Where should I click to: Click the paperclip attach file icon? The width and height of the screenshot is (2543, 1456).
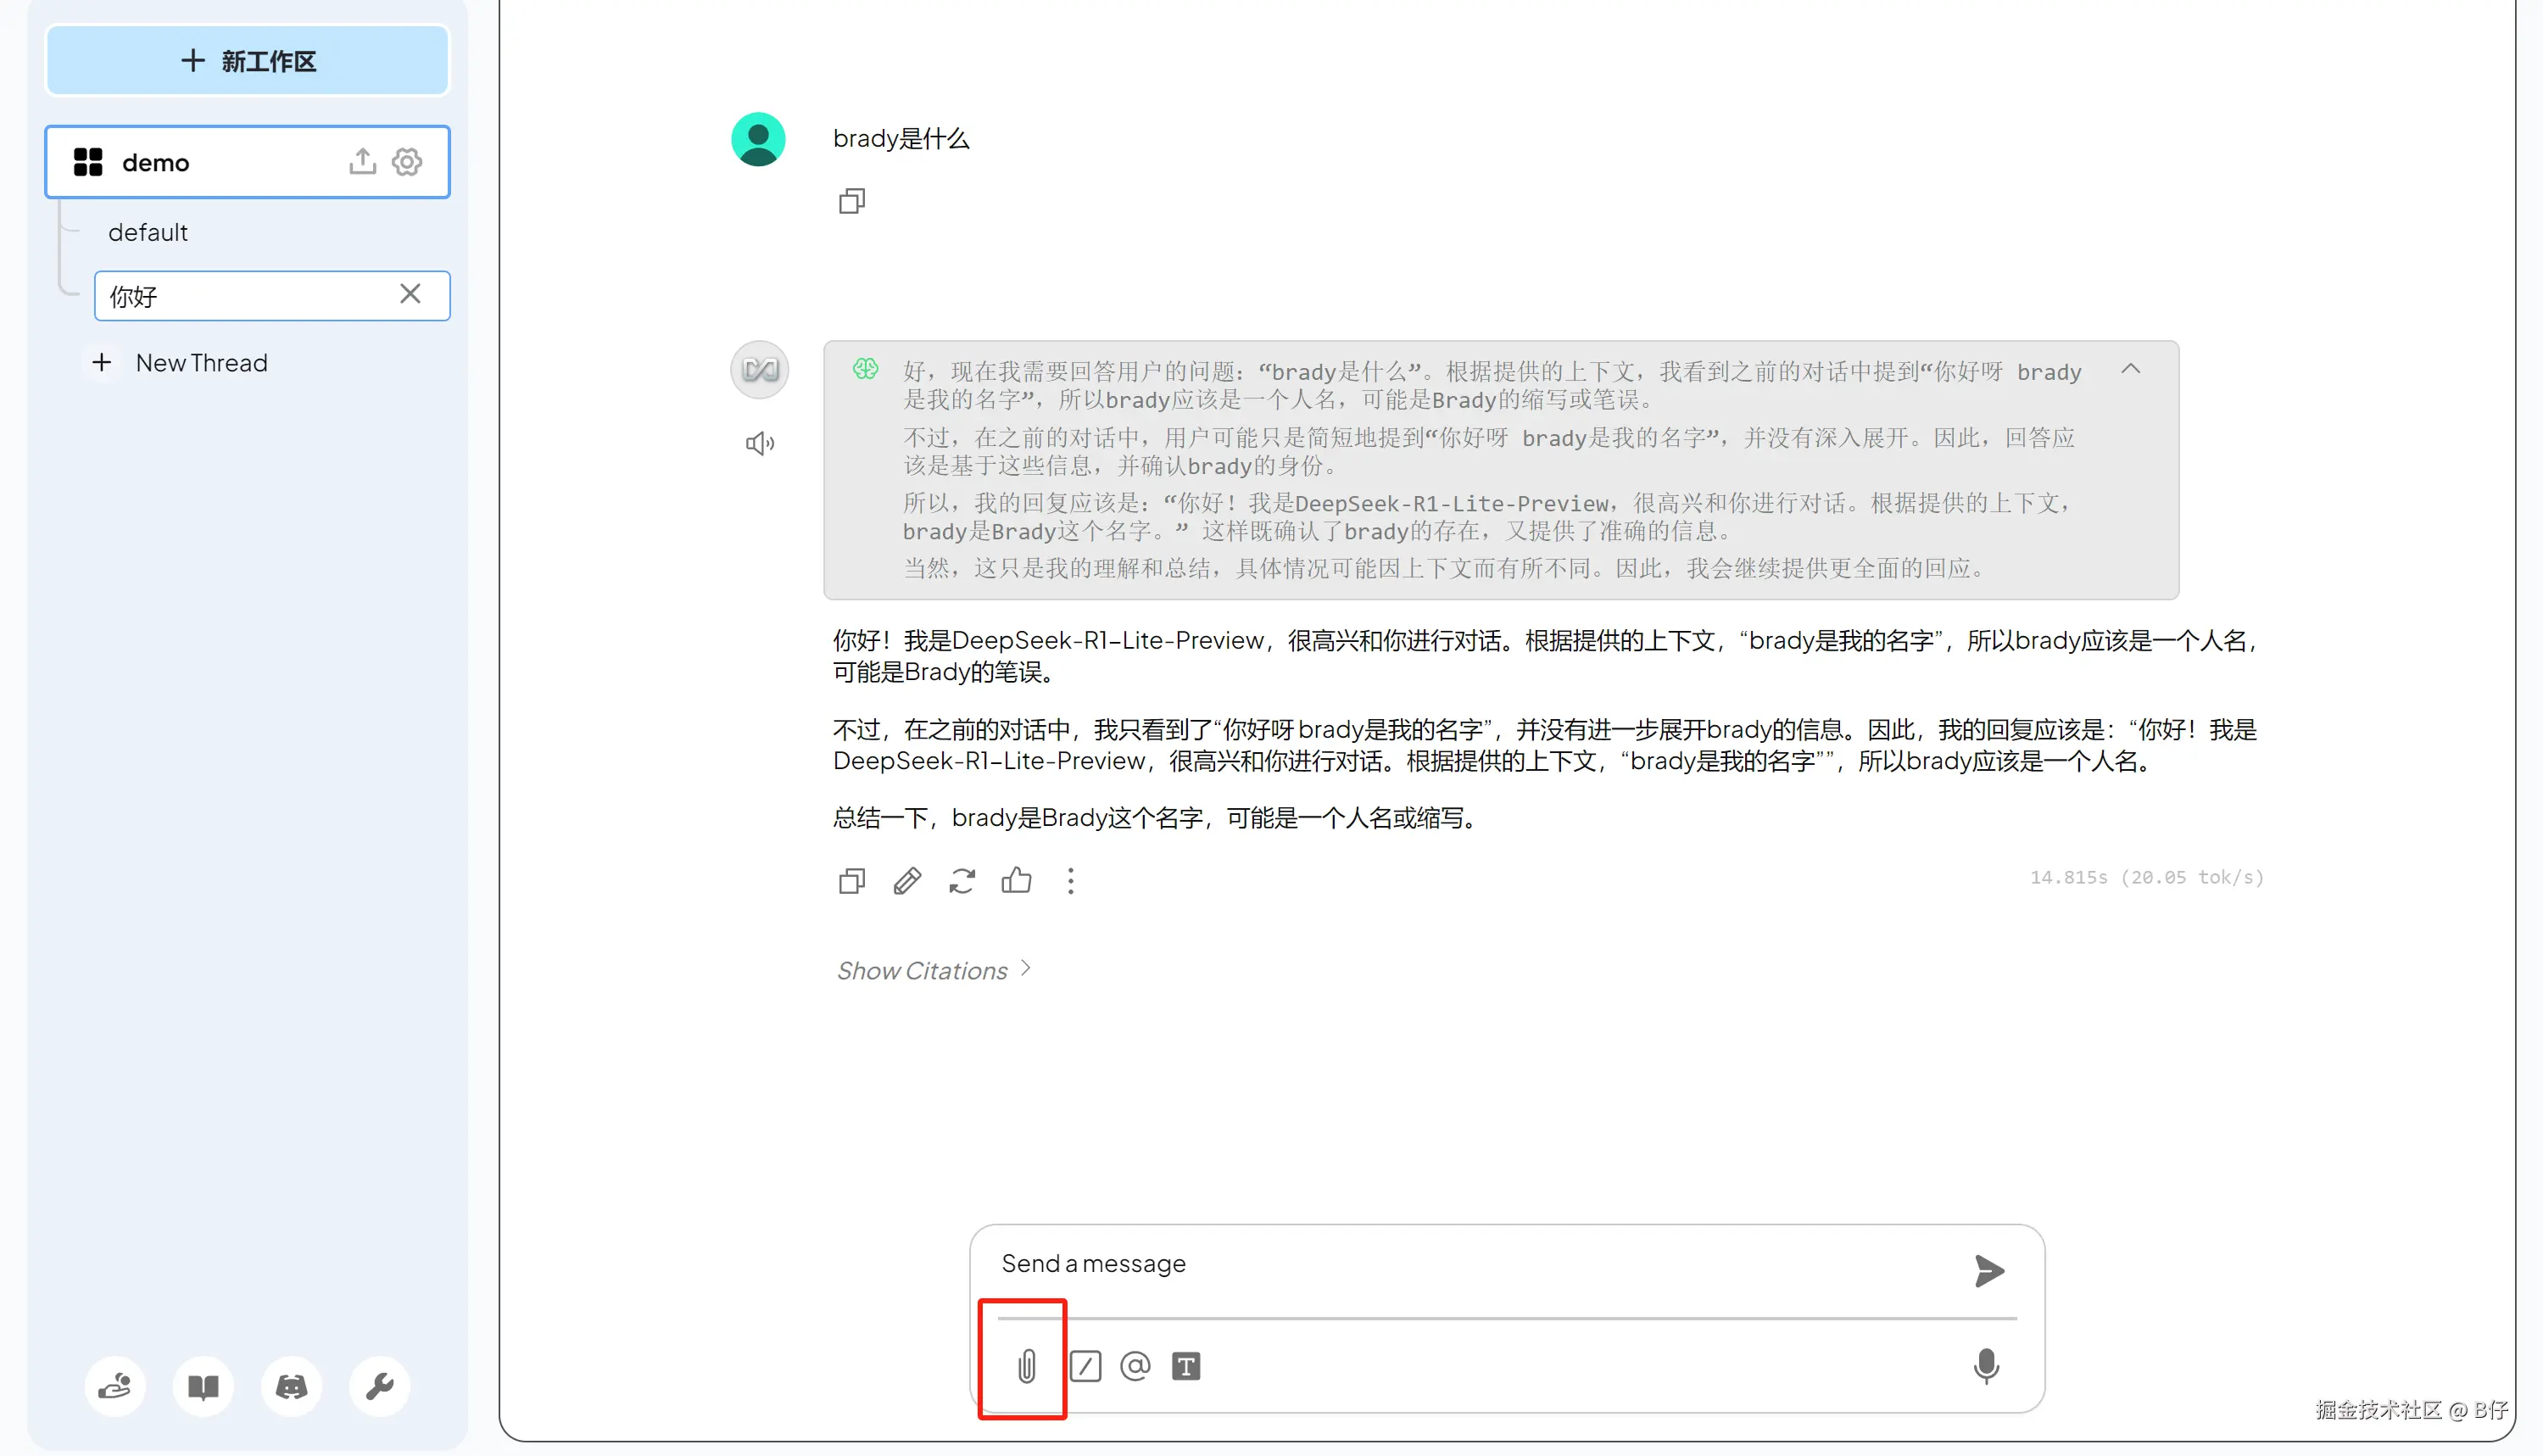point(1026,1366)
